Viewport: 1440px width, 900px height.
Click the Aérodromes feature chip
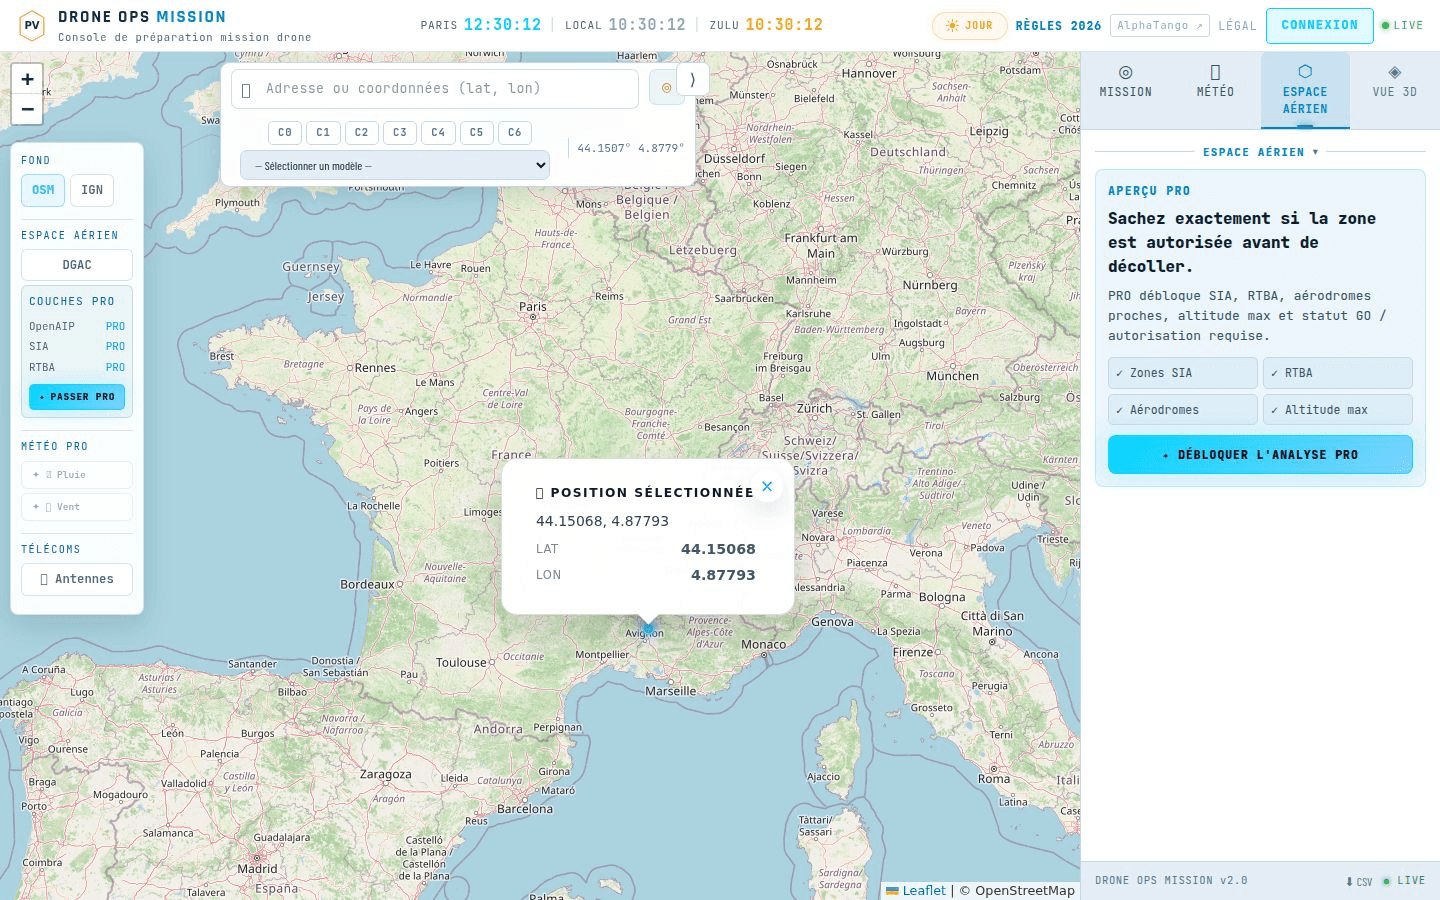point(1182,410)
